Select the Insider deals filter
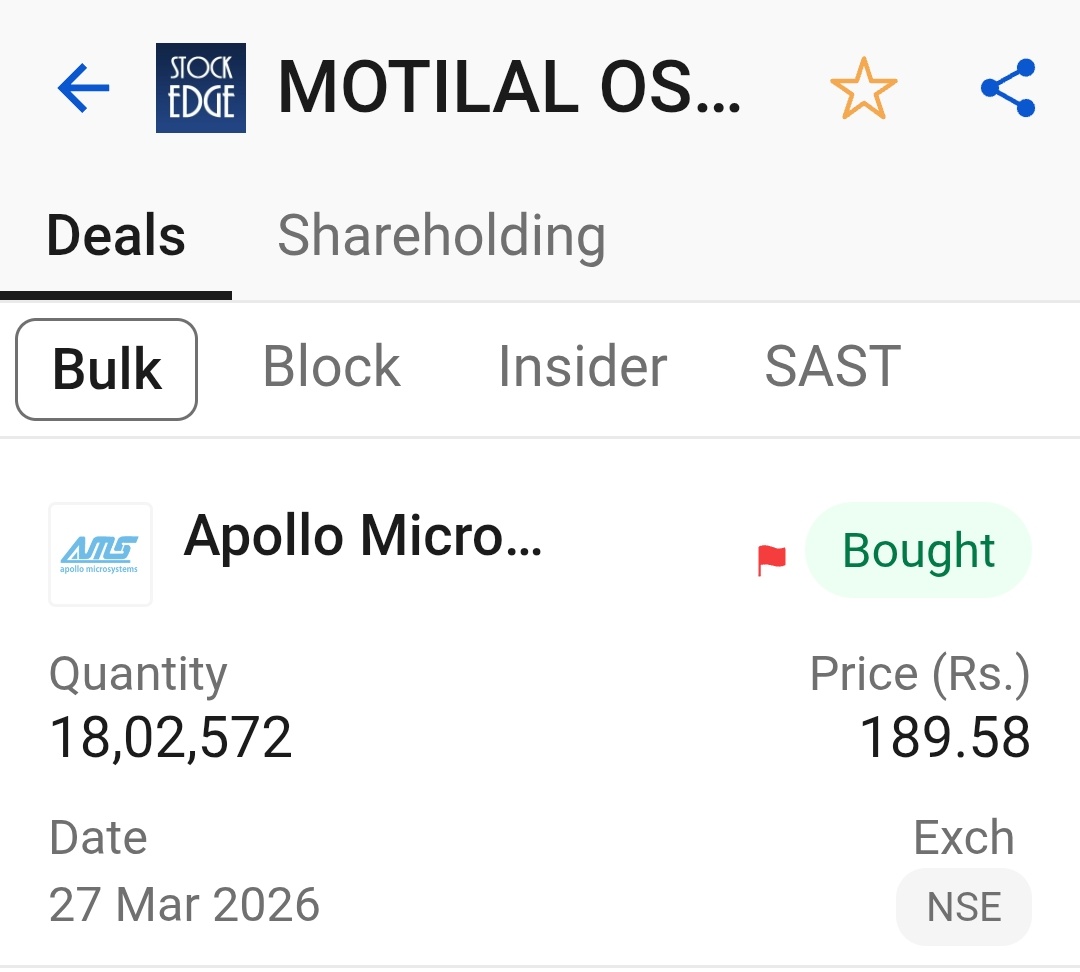The height and width of the screenshot is (972, 1080). pos(582,367)
